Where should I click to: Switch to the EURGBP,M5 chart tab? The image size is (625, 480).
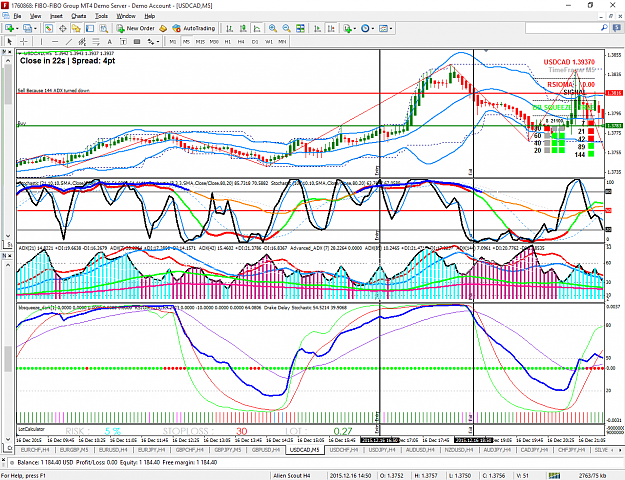[73, 450]
